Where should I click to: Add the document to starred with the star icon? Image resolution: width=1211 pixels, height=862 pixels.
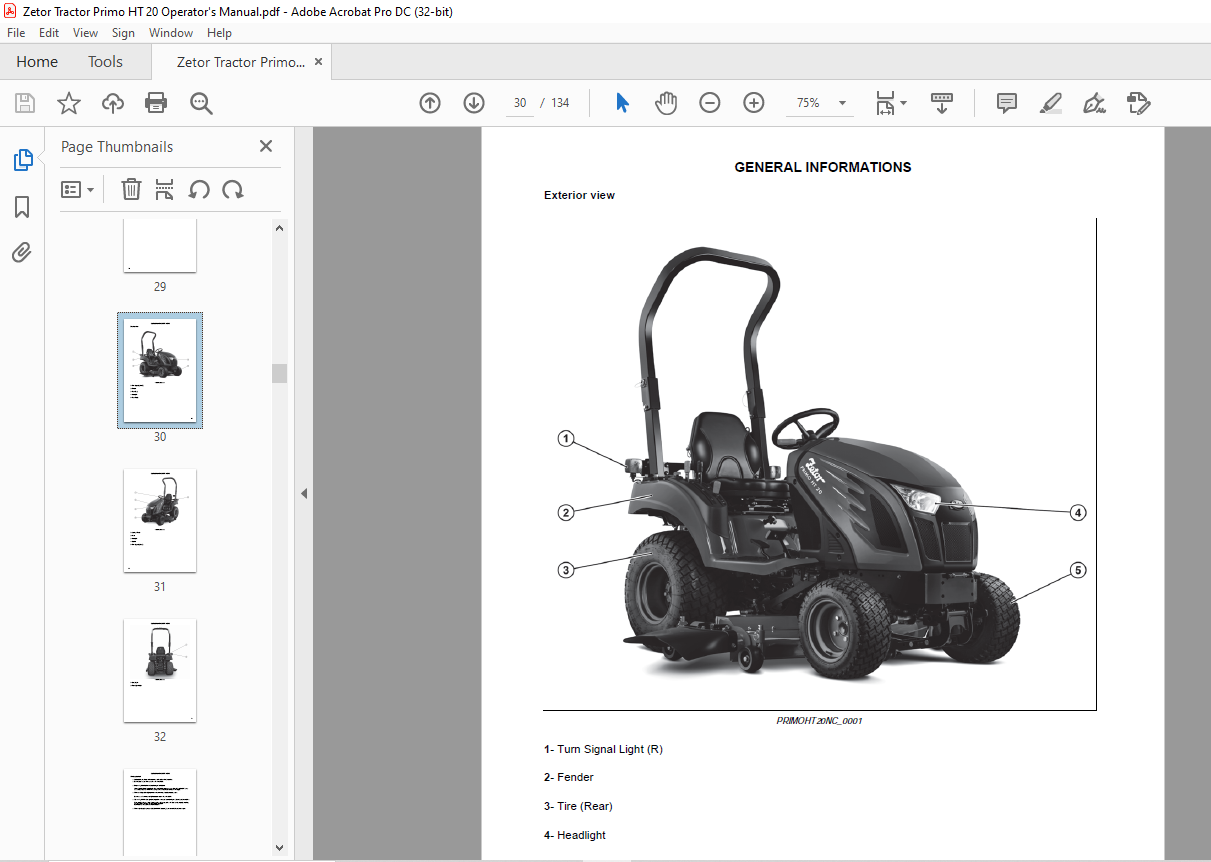point(69,103)
